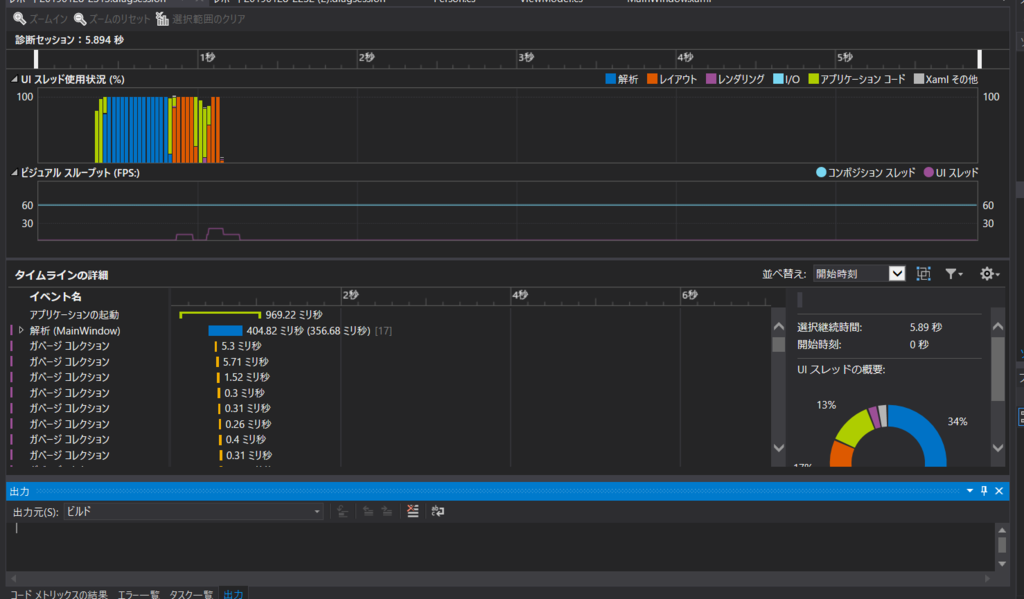Click the Reset Zoom (ズームのリセット) icon
Viewport: 1024px width, 599px height.
80,19
